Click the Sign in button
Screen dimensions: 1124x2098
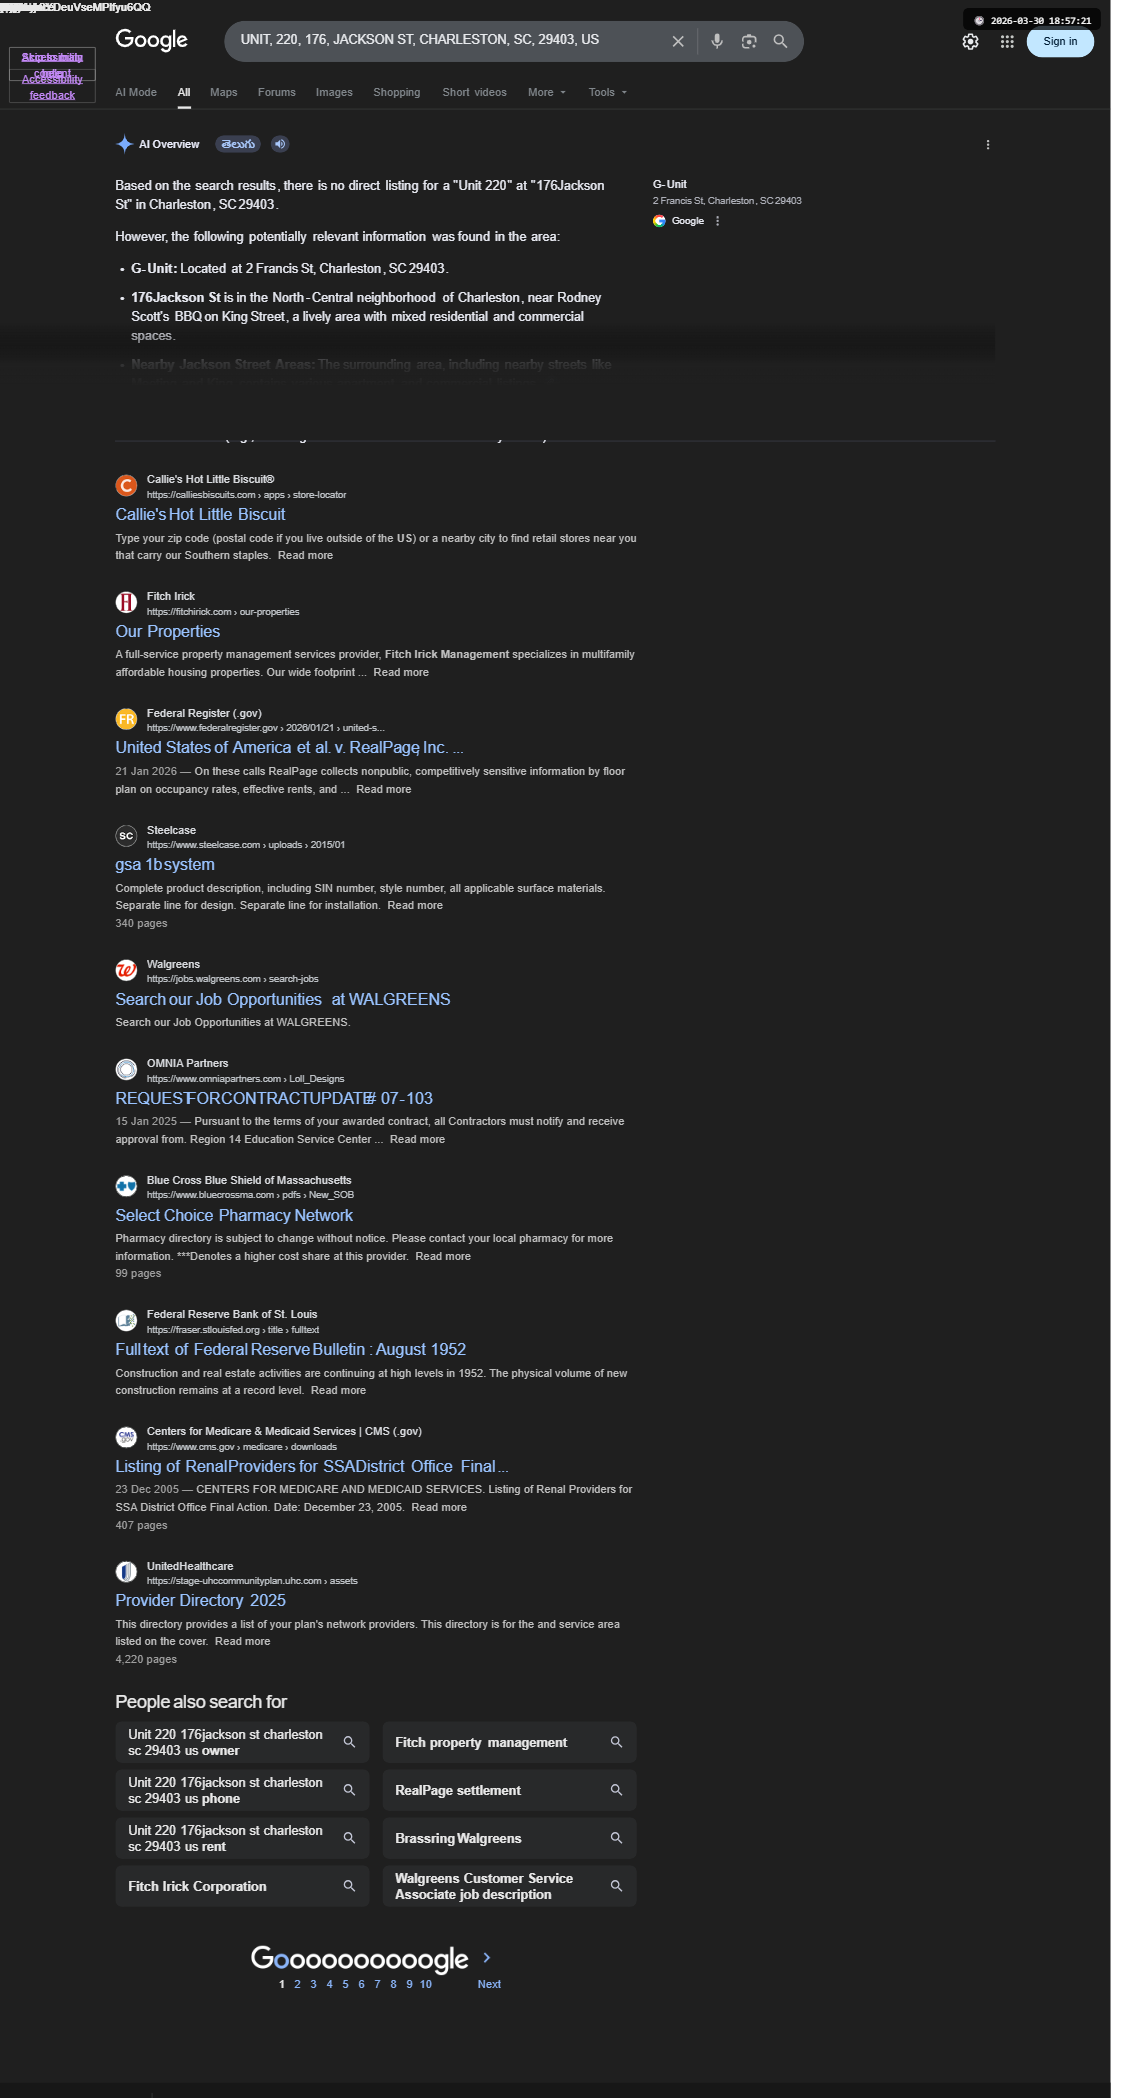coord(1060,41)
